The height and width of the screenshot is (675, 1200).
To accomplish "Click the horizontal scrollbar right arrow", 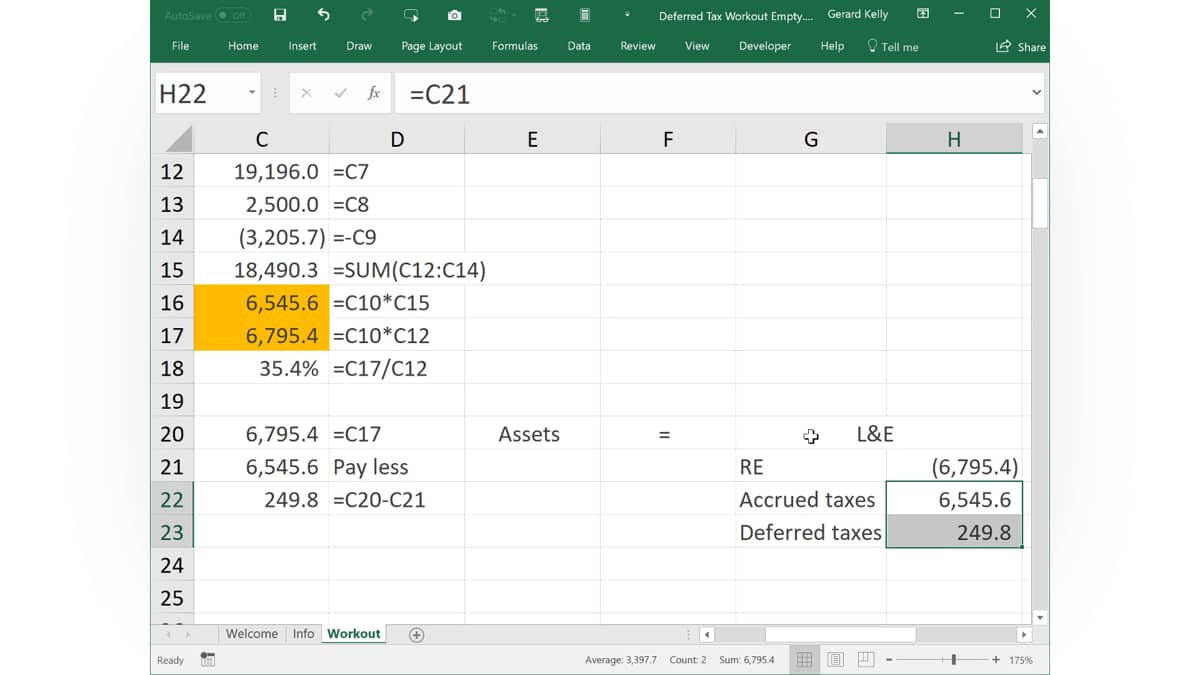I will pyautogui.click(x=1023, y=634).
